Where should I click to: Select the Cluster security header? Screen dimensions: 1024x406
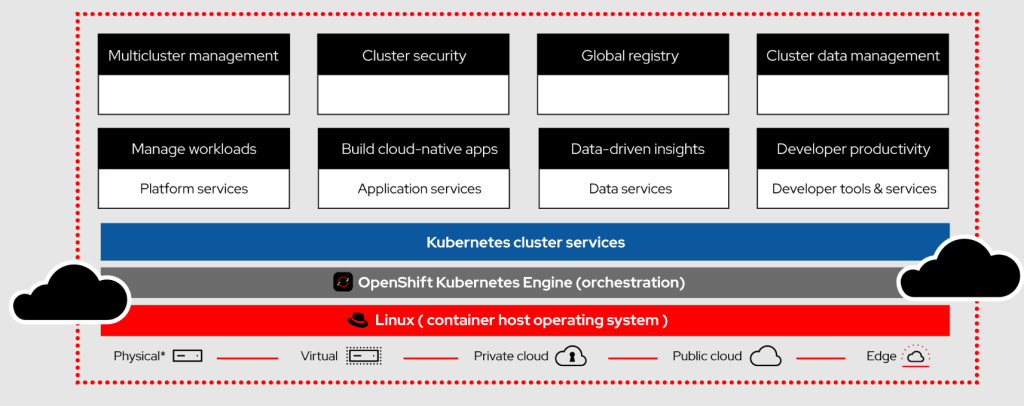[414, 56]
